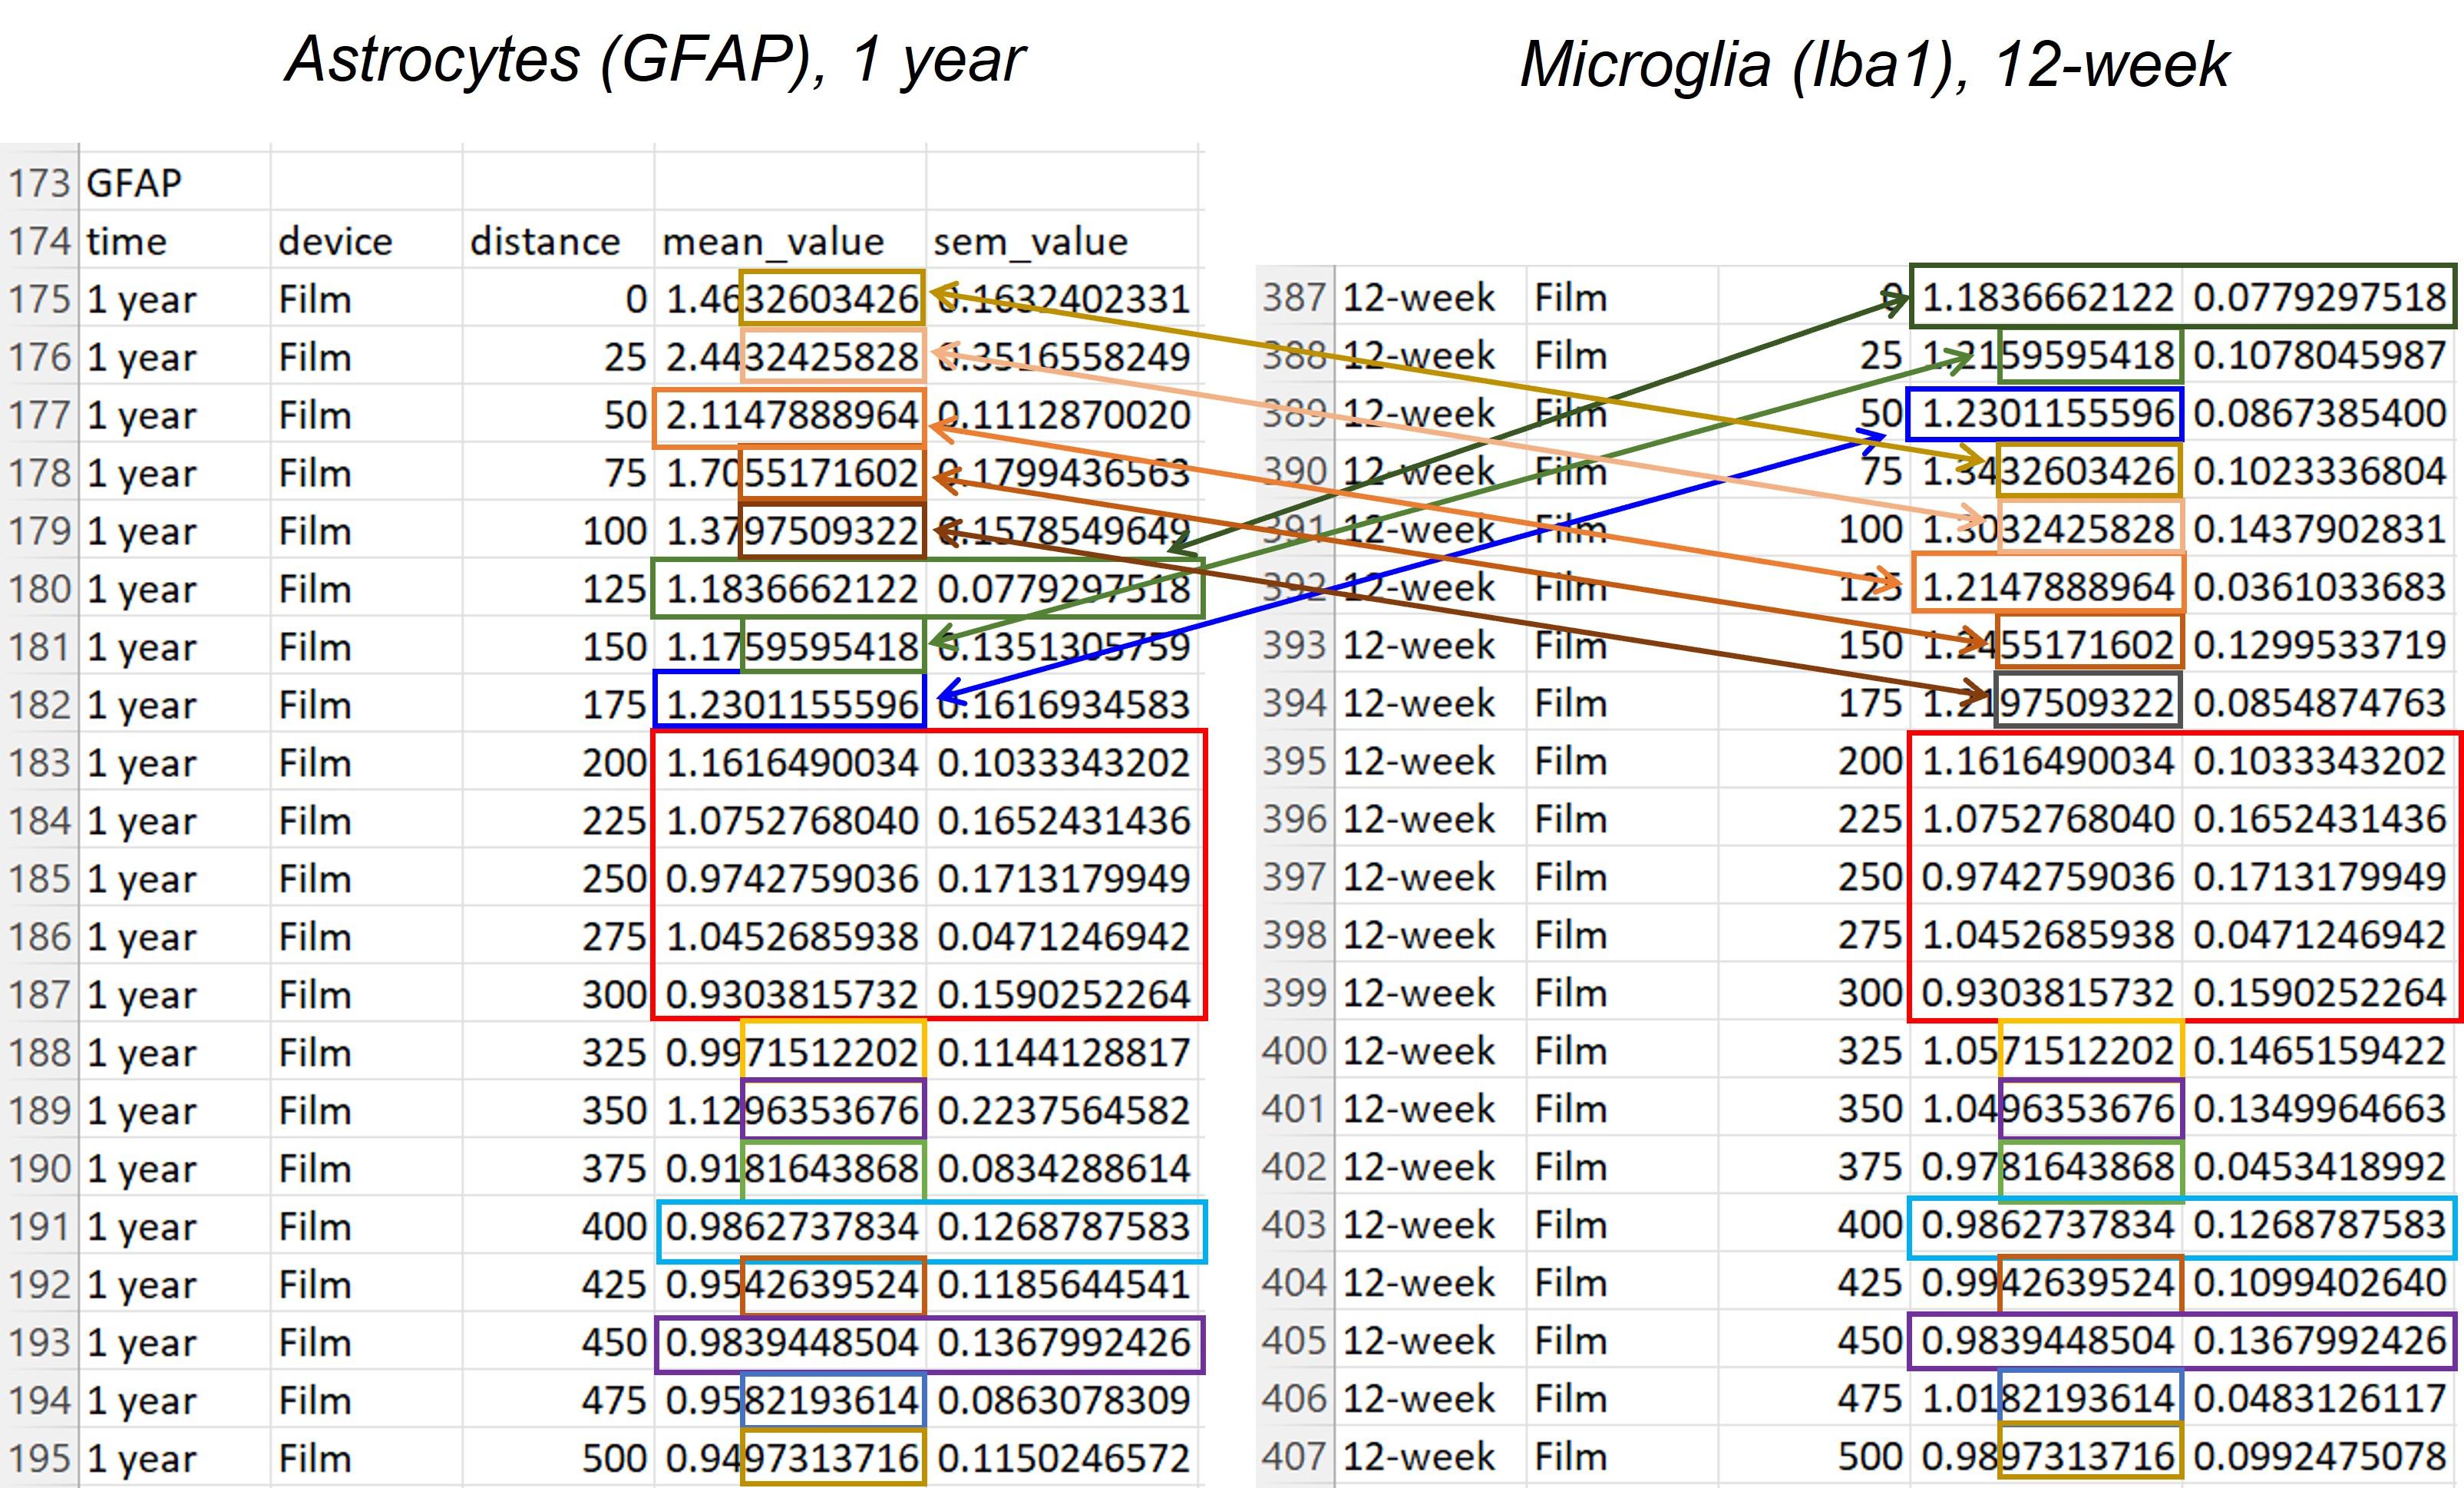Select the GFAP cell in row 173

pyautogui.click(x=134, y=183)
